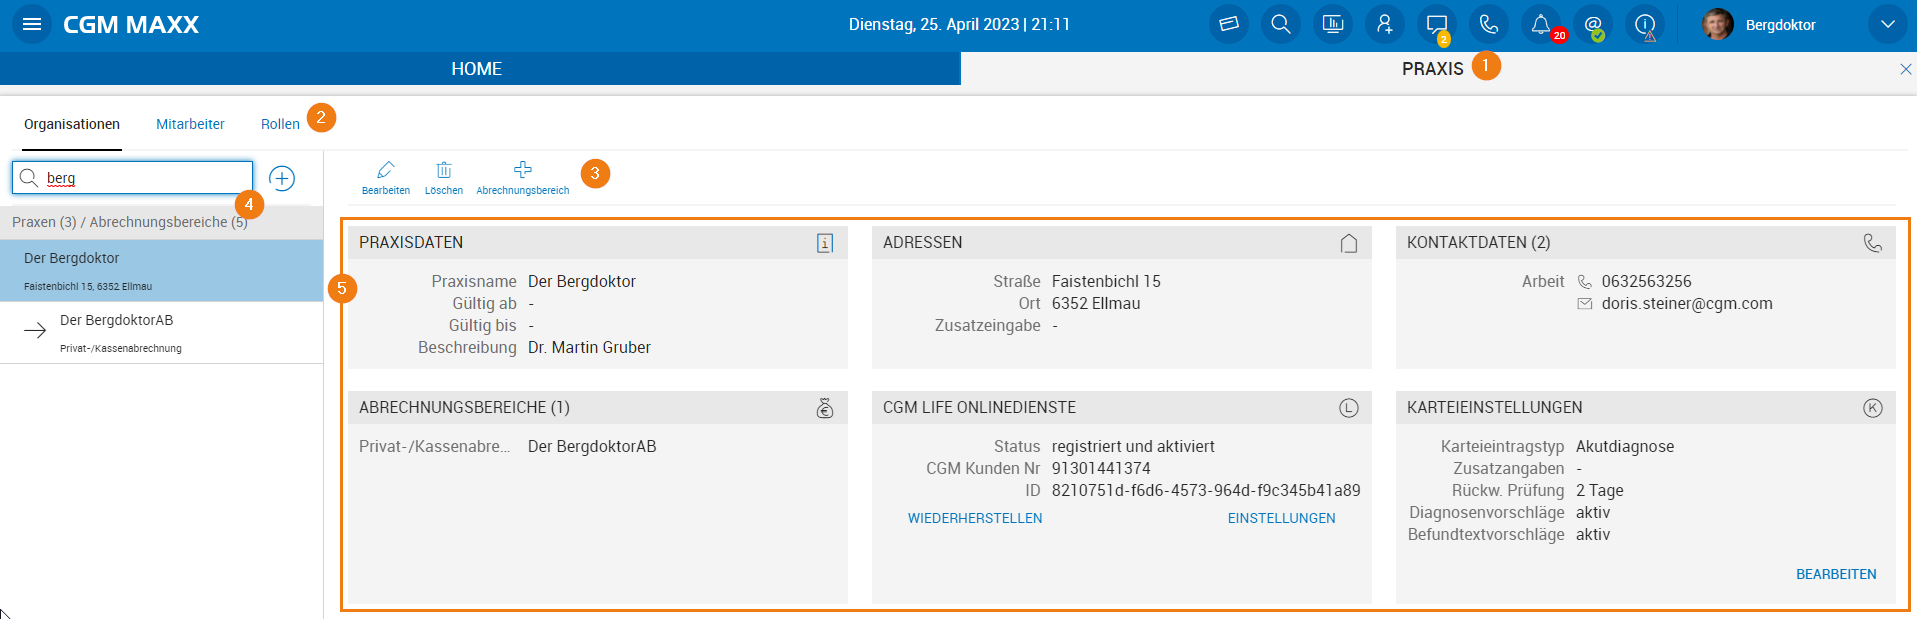Select Der Bergdoktor practice in list
The width and height of the screenshot is (1917, 619).
click(x=161, y=270)
